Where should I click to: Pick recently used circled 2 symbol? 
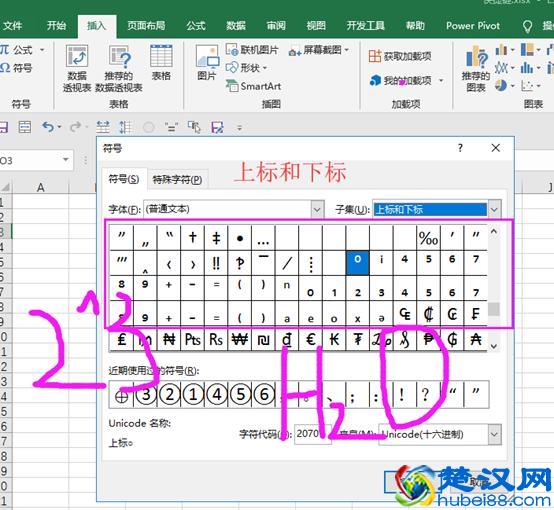(x=169, y=394)
